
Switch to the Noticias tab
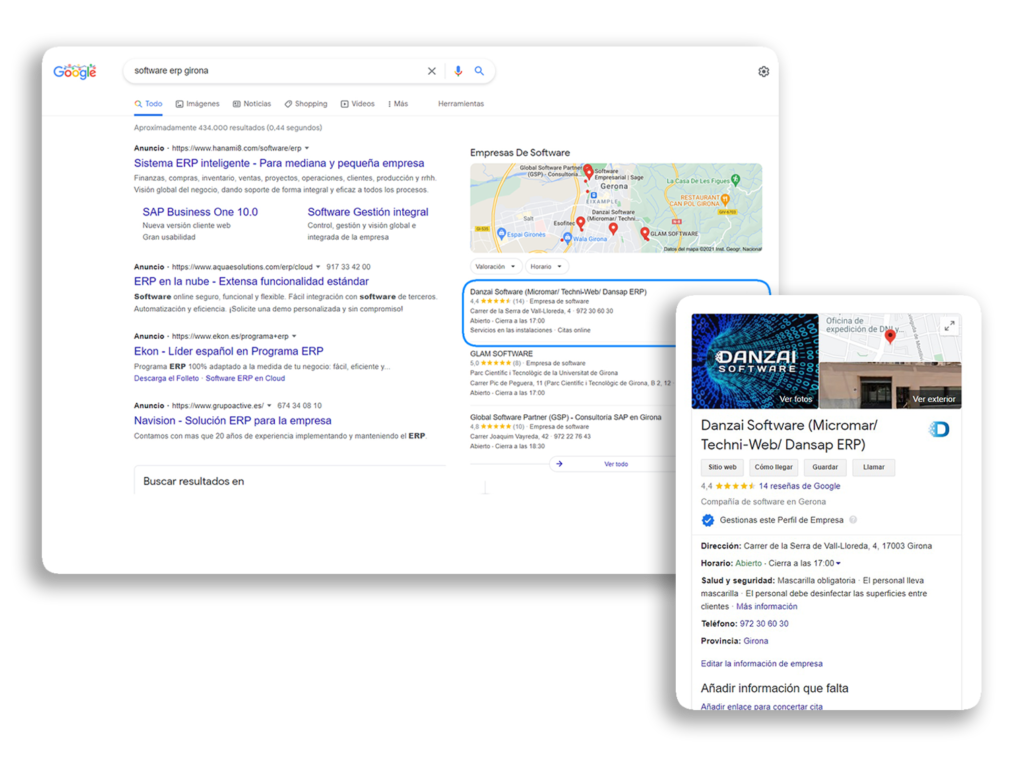point(251,104)
